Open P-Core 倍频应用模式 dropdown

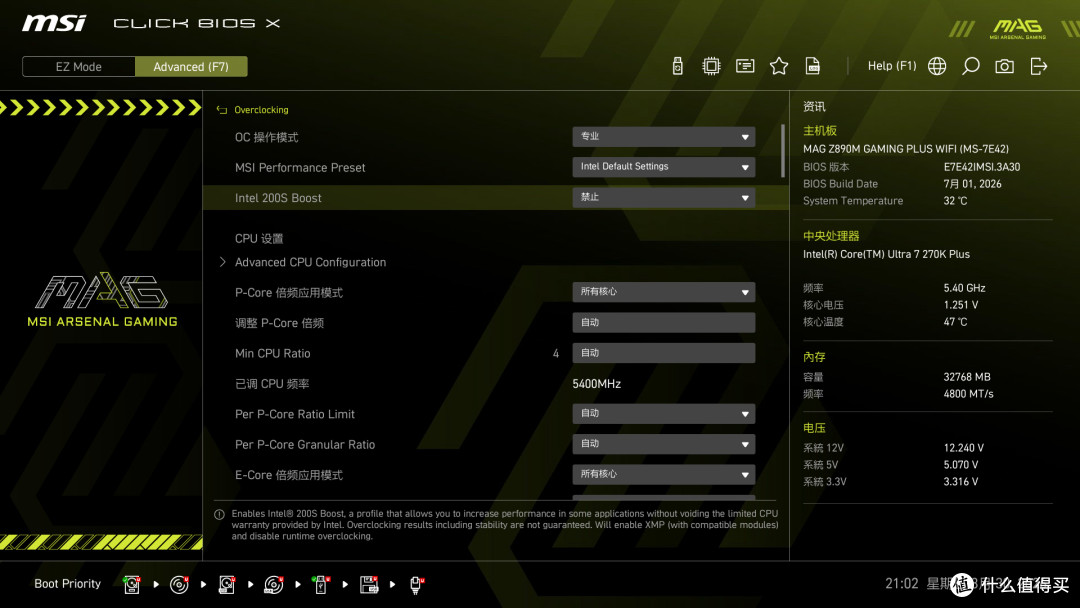point(663,292)
